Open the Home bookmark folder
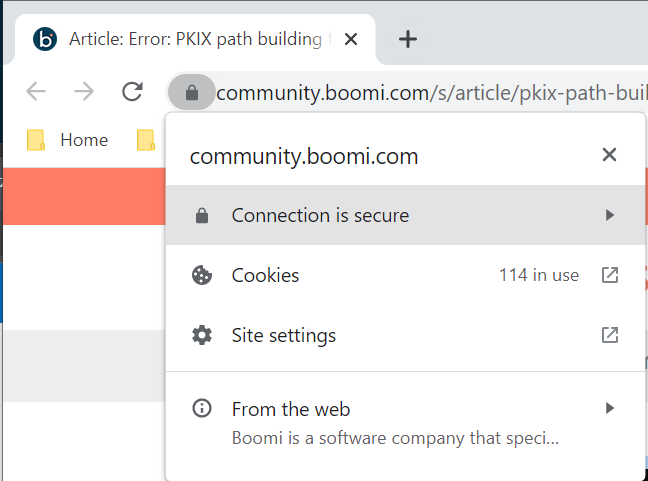Viewport: 648px width, 481px height. point(68,140)
